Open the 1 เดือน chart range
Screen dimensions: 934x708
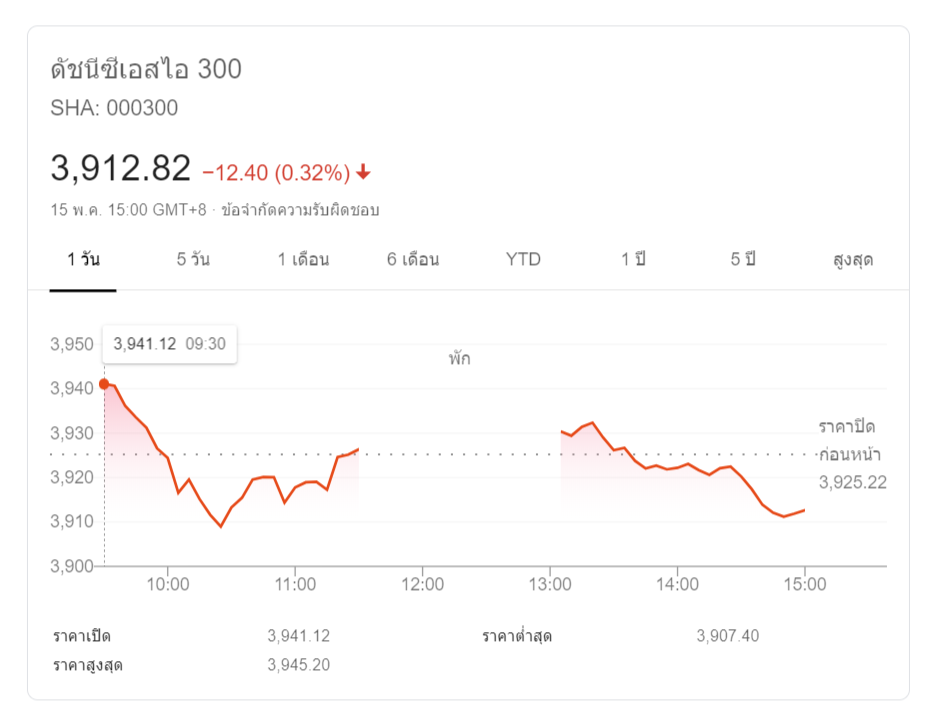click(303, 260)
